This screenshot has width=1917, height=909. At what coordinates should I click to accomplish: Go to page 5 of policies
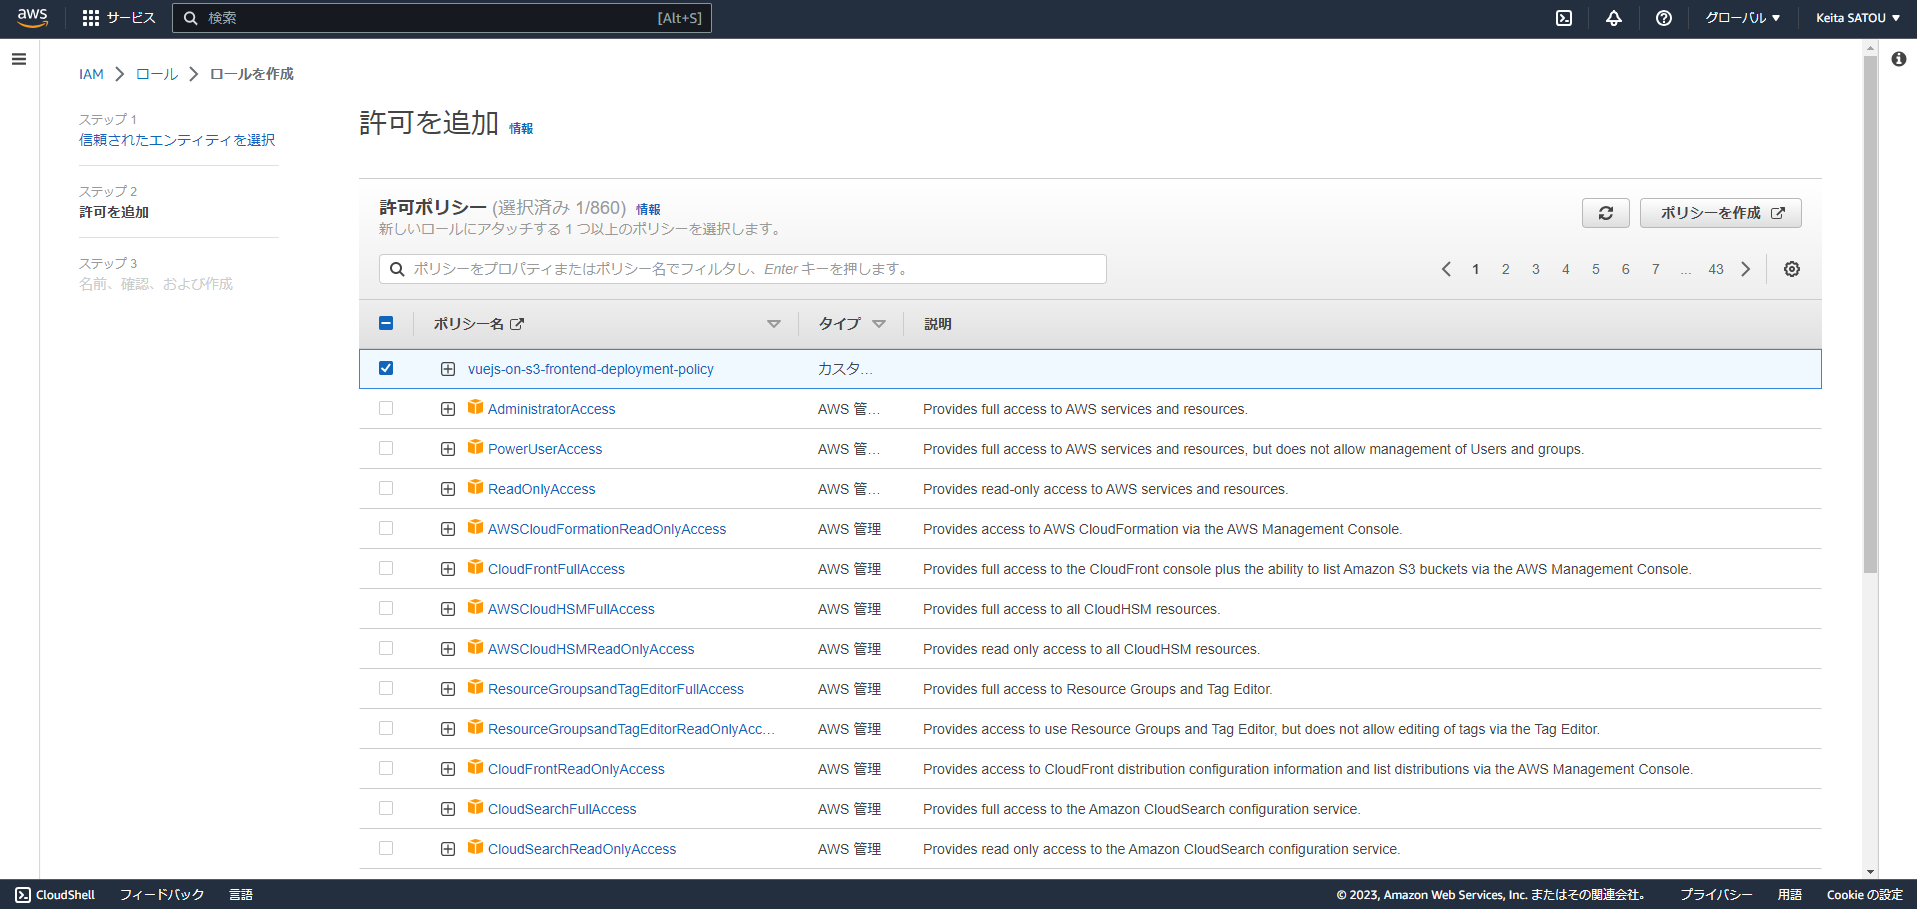1596,269
